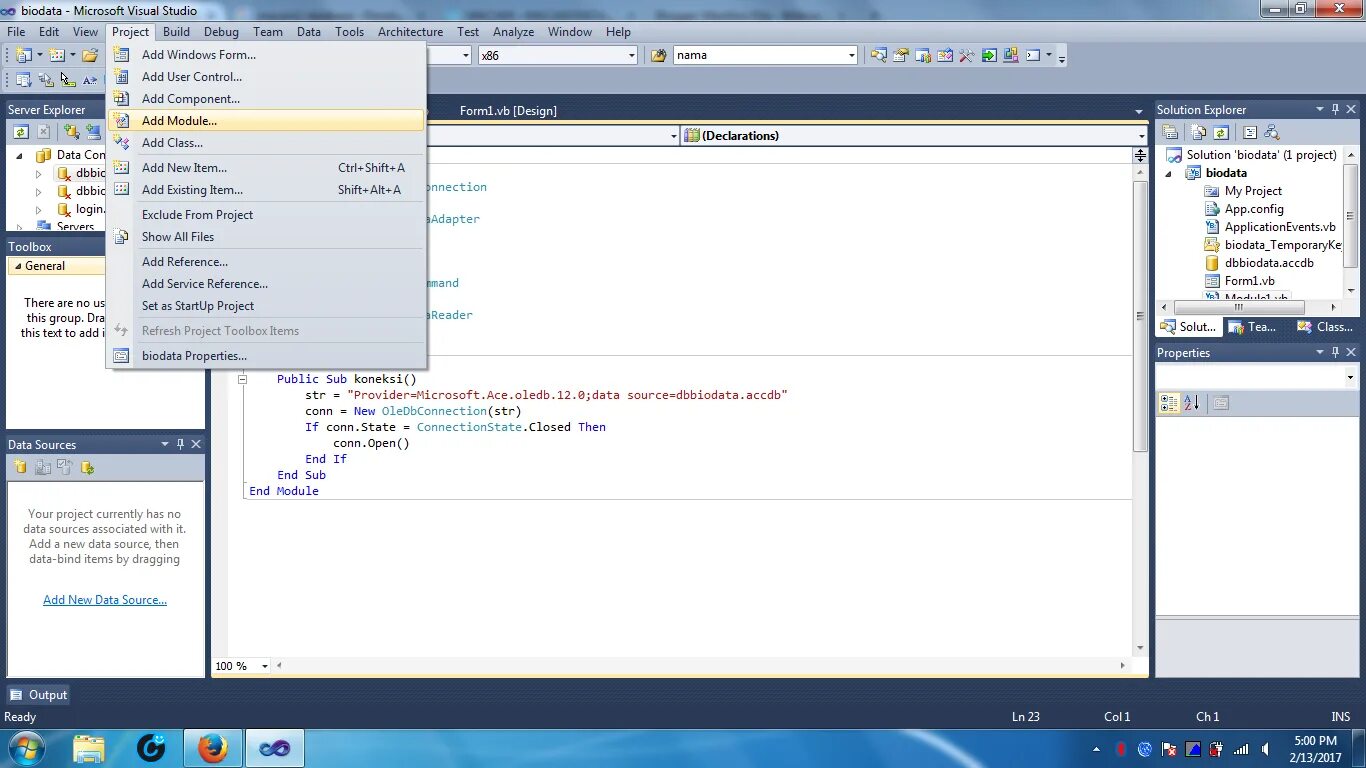Click the Solution Explorer Properties icon
The width and height of the screenshot is (1366, 768).
1170,132
